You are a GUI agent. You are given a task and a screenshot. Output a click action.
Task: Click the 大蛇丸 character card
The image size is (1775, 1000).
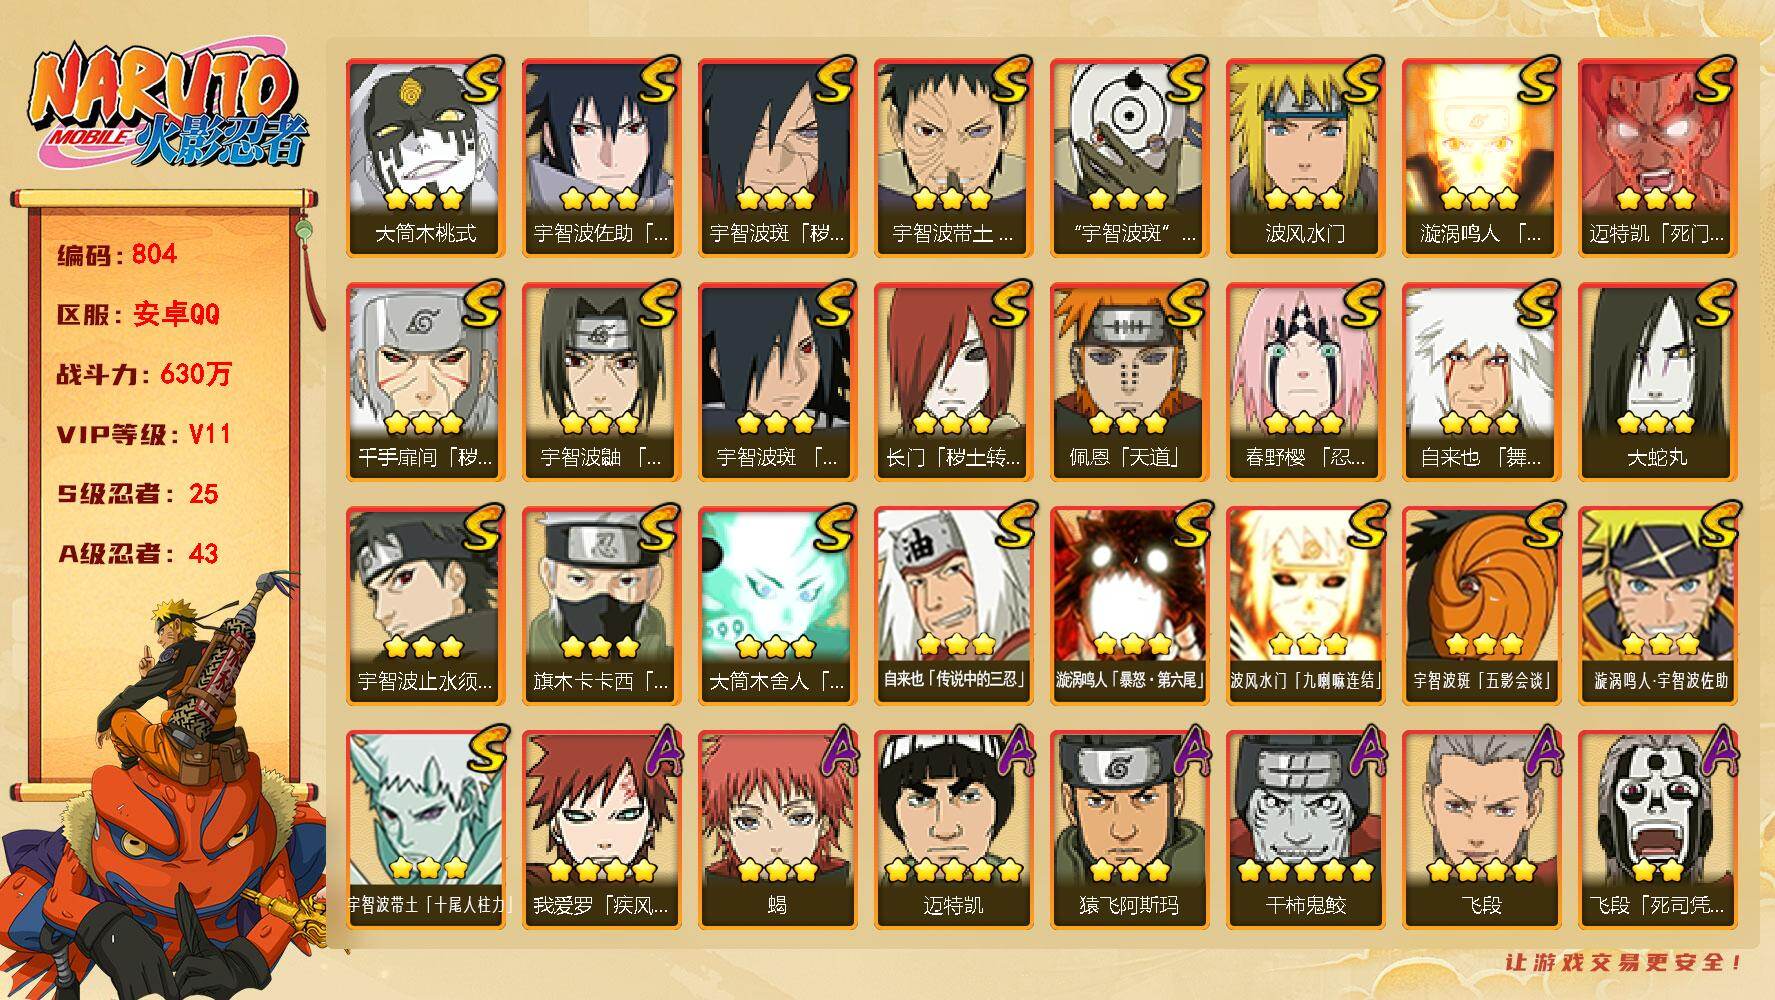1657,382
